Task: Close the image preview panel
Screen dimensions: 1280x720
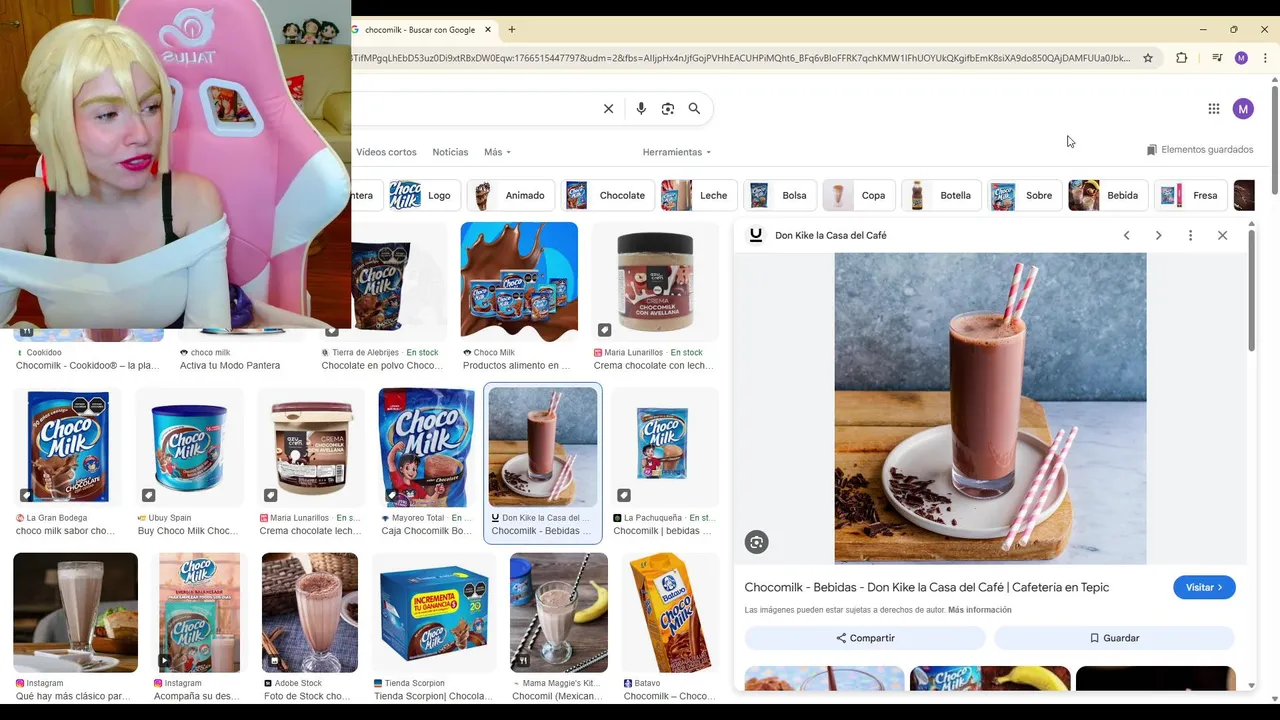Action: click(x=1222, y=235)
